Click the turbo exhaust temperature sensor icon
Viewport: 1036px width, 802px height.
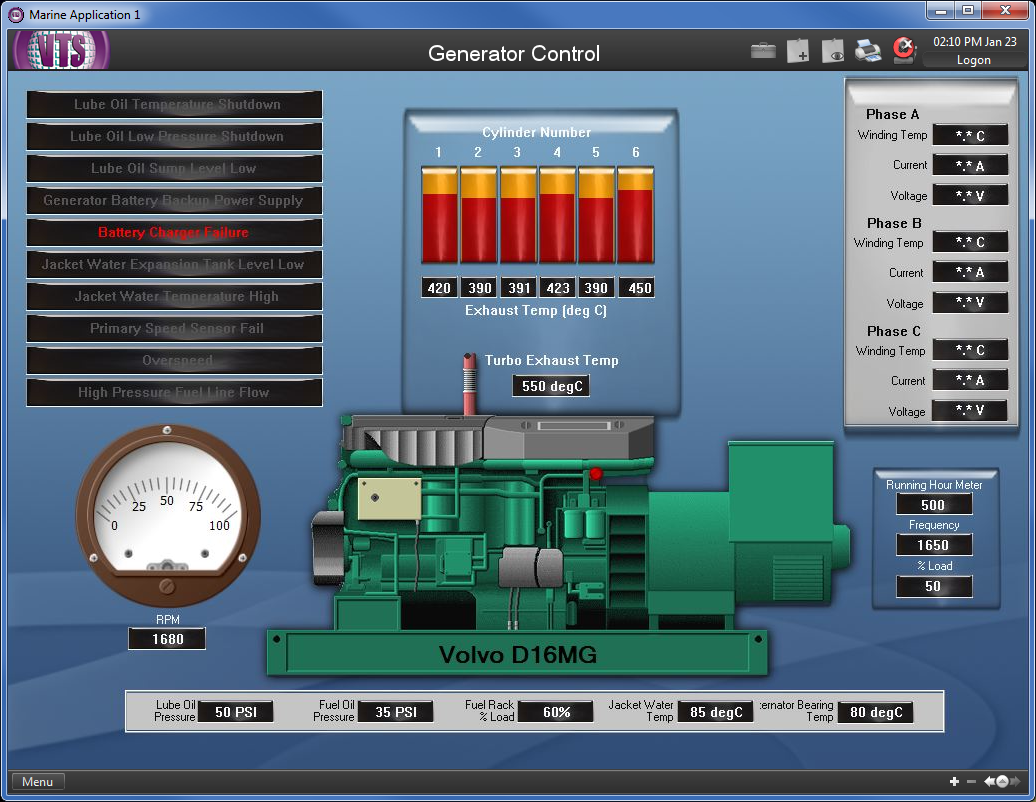(469, 383)
